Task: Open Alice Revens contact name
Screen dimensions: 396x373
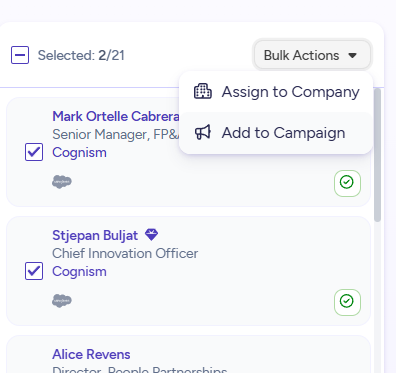Action: tap(91, 354)
